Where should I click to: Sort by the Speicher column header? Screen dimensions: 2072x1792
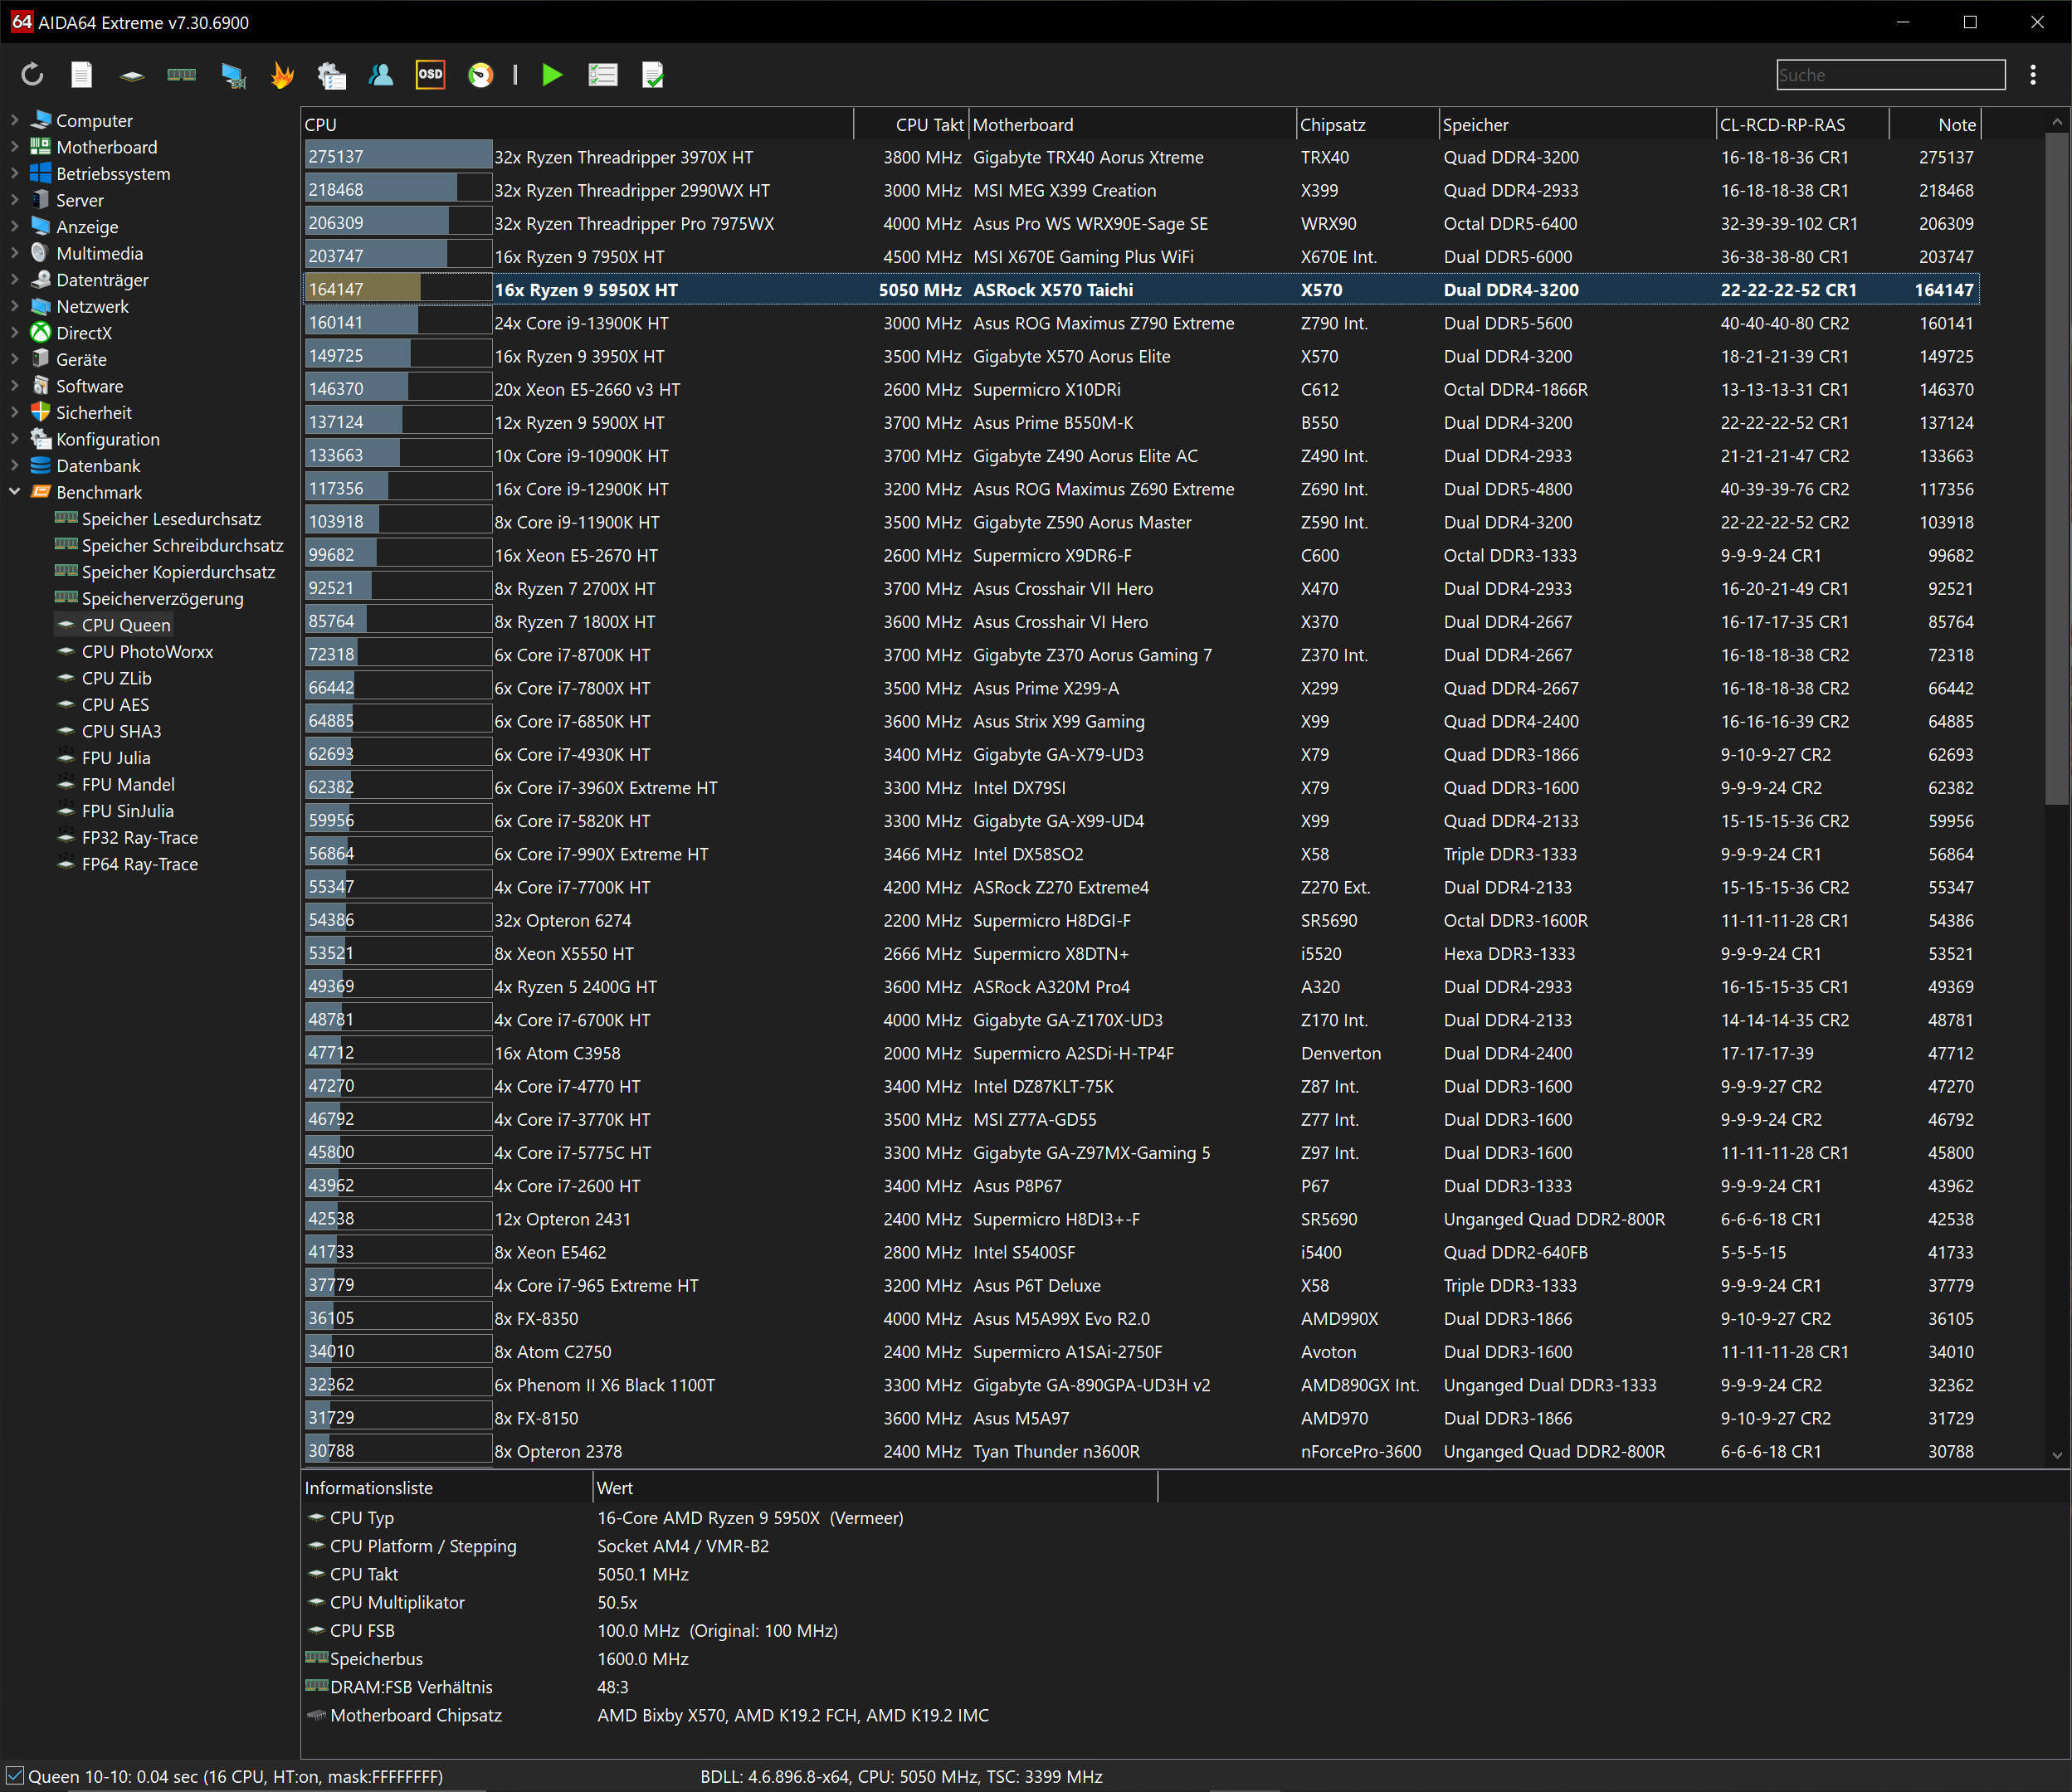point(1577,124)
